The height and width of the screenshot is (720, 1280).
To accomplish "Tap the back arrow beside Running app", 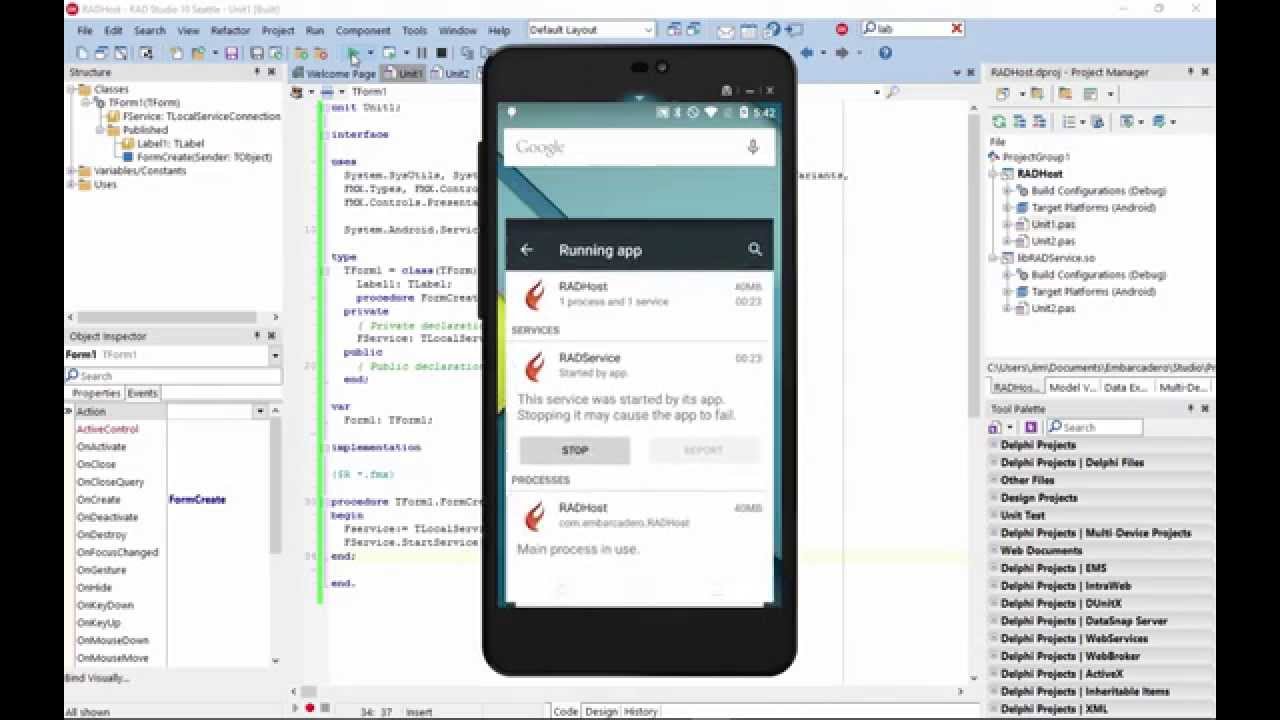I will point(527,250).
